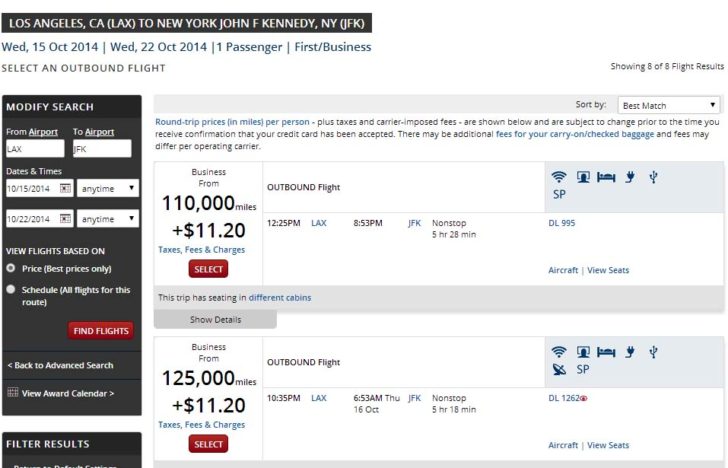Click the USB port icon for DL 995
Screen dimensions: 728x468
653,177
